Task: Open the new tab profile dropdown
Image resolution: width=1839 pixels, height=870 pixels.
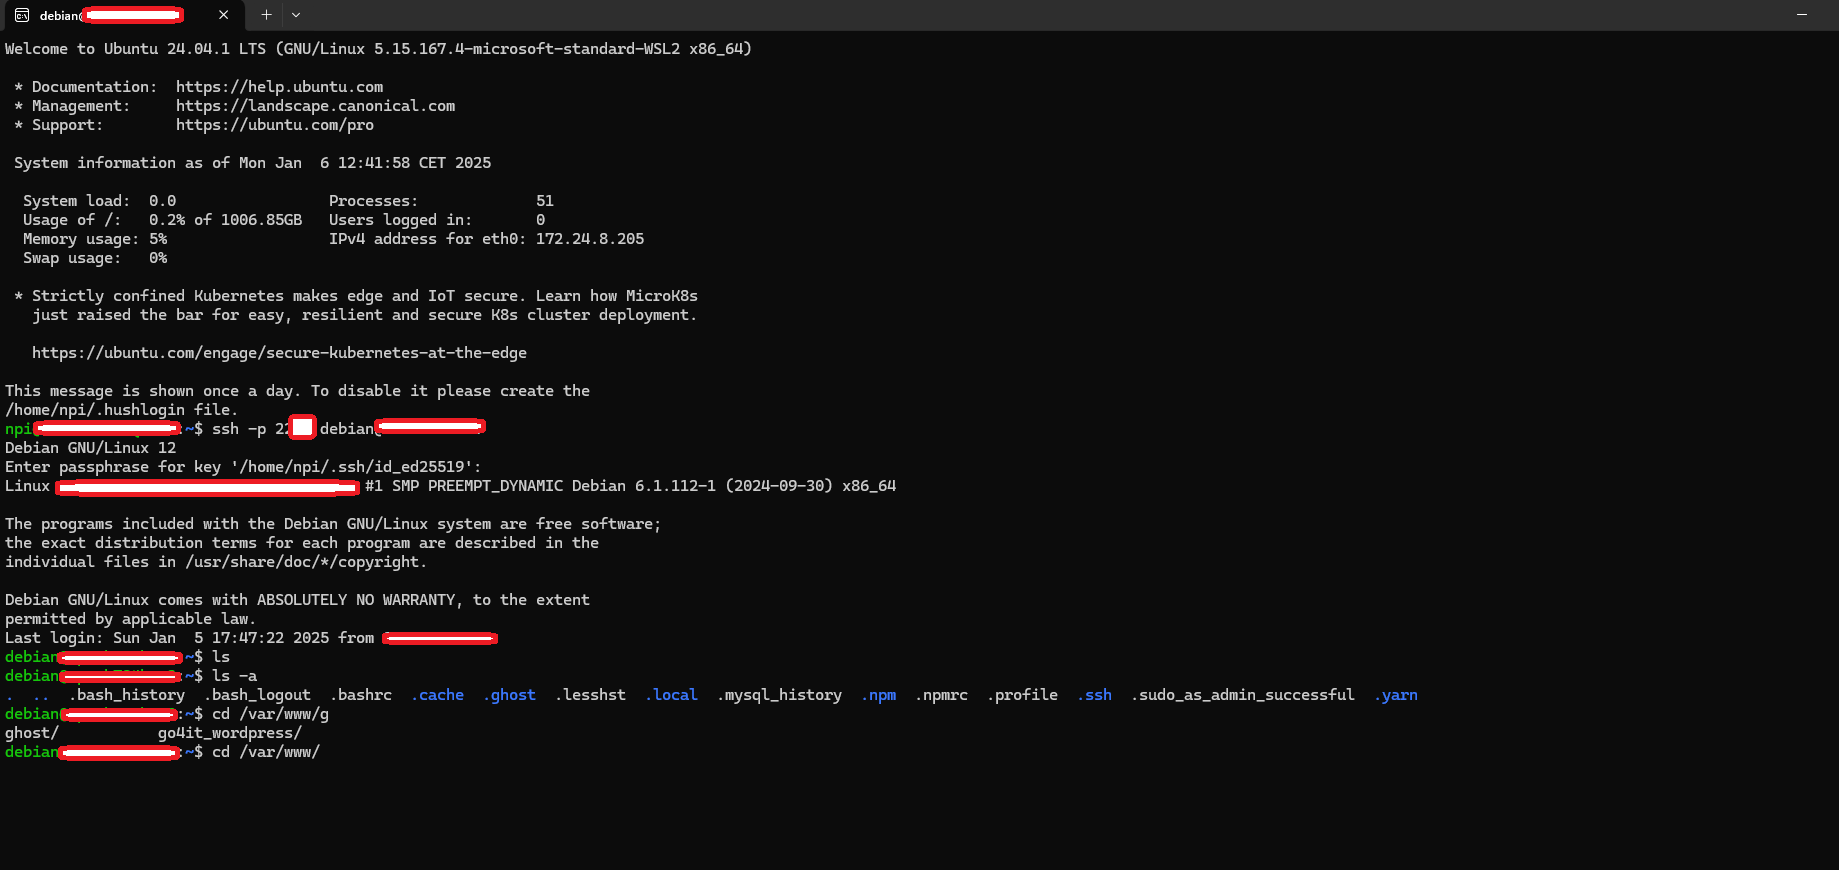Action: (296, 15)
